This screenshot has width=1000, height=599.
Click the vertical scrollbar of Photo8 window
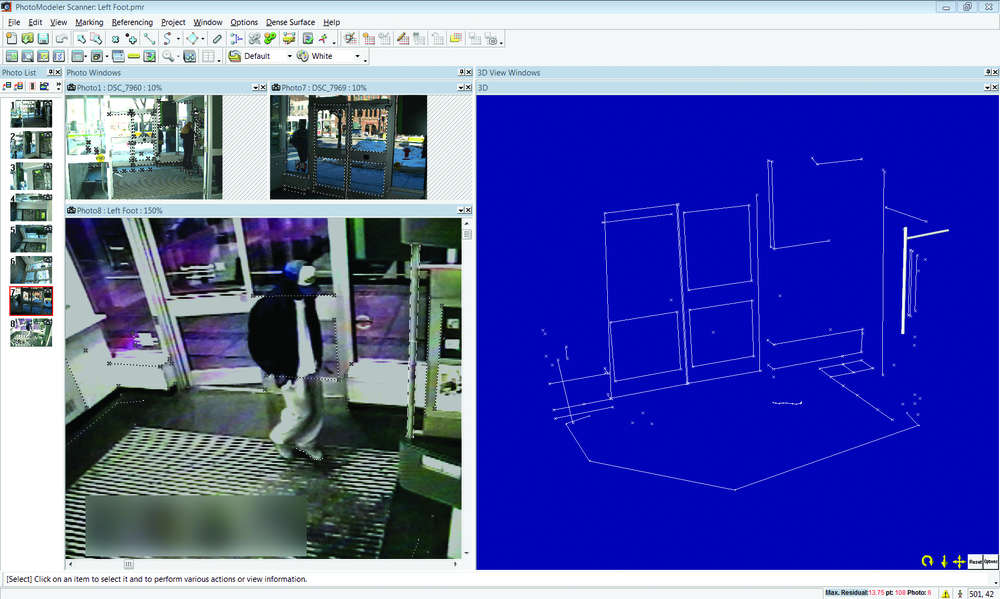(468, 390)
